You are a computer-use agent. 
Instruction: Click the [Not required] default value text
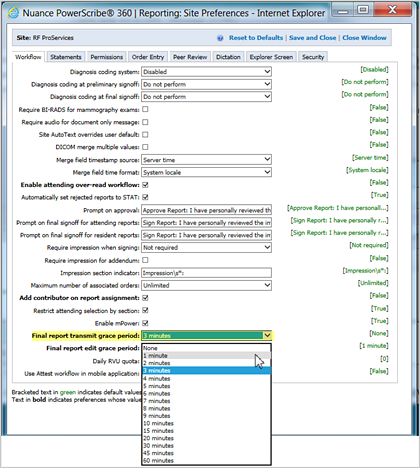coord(369,245)
